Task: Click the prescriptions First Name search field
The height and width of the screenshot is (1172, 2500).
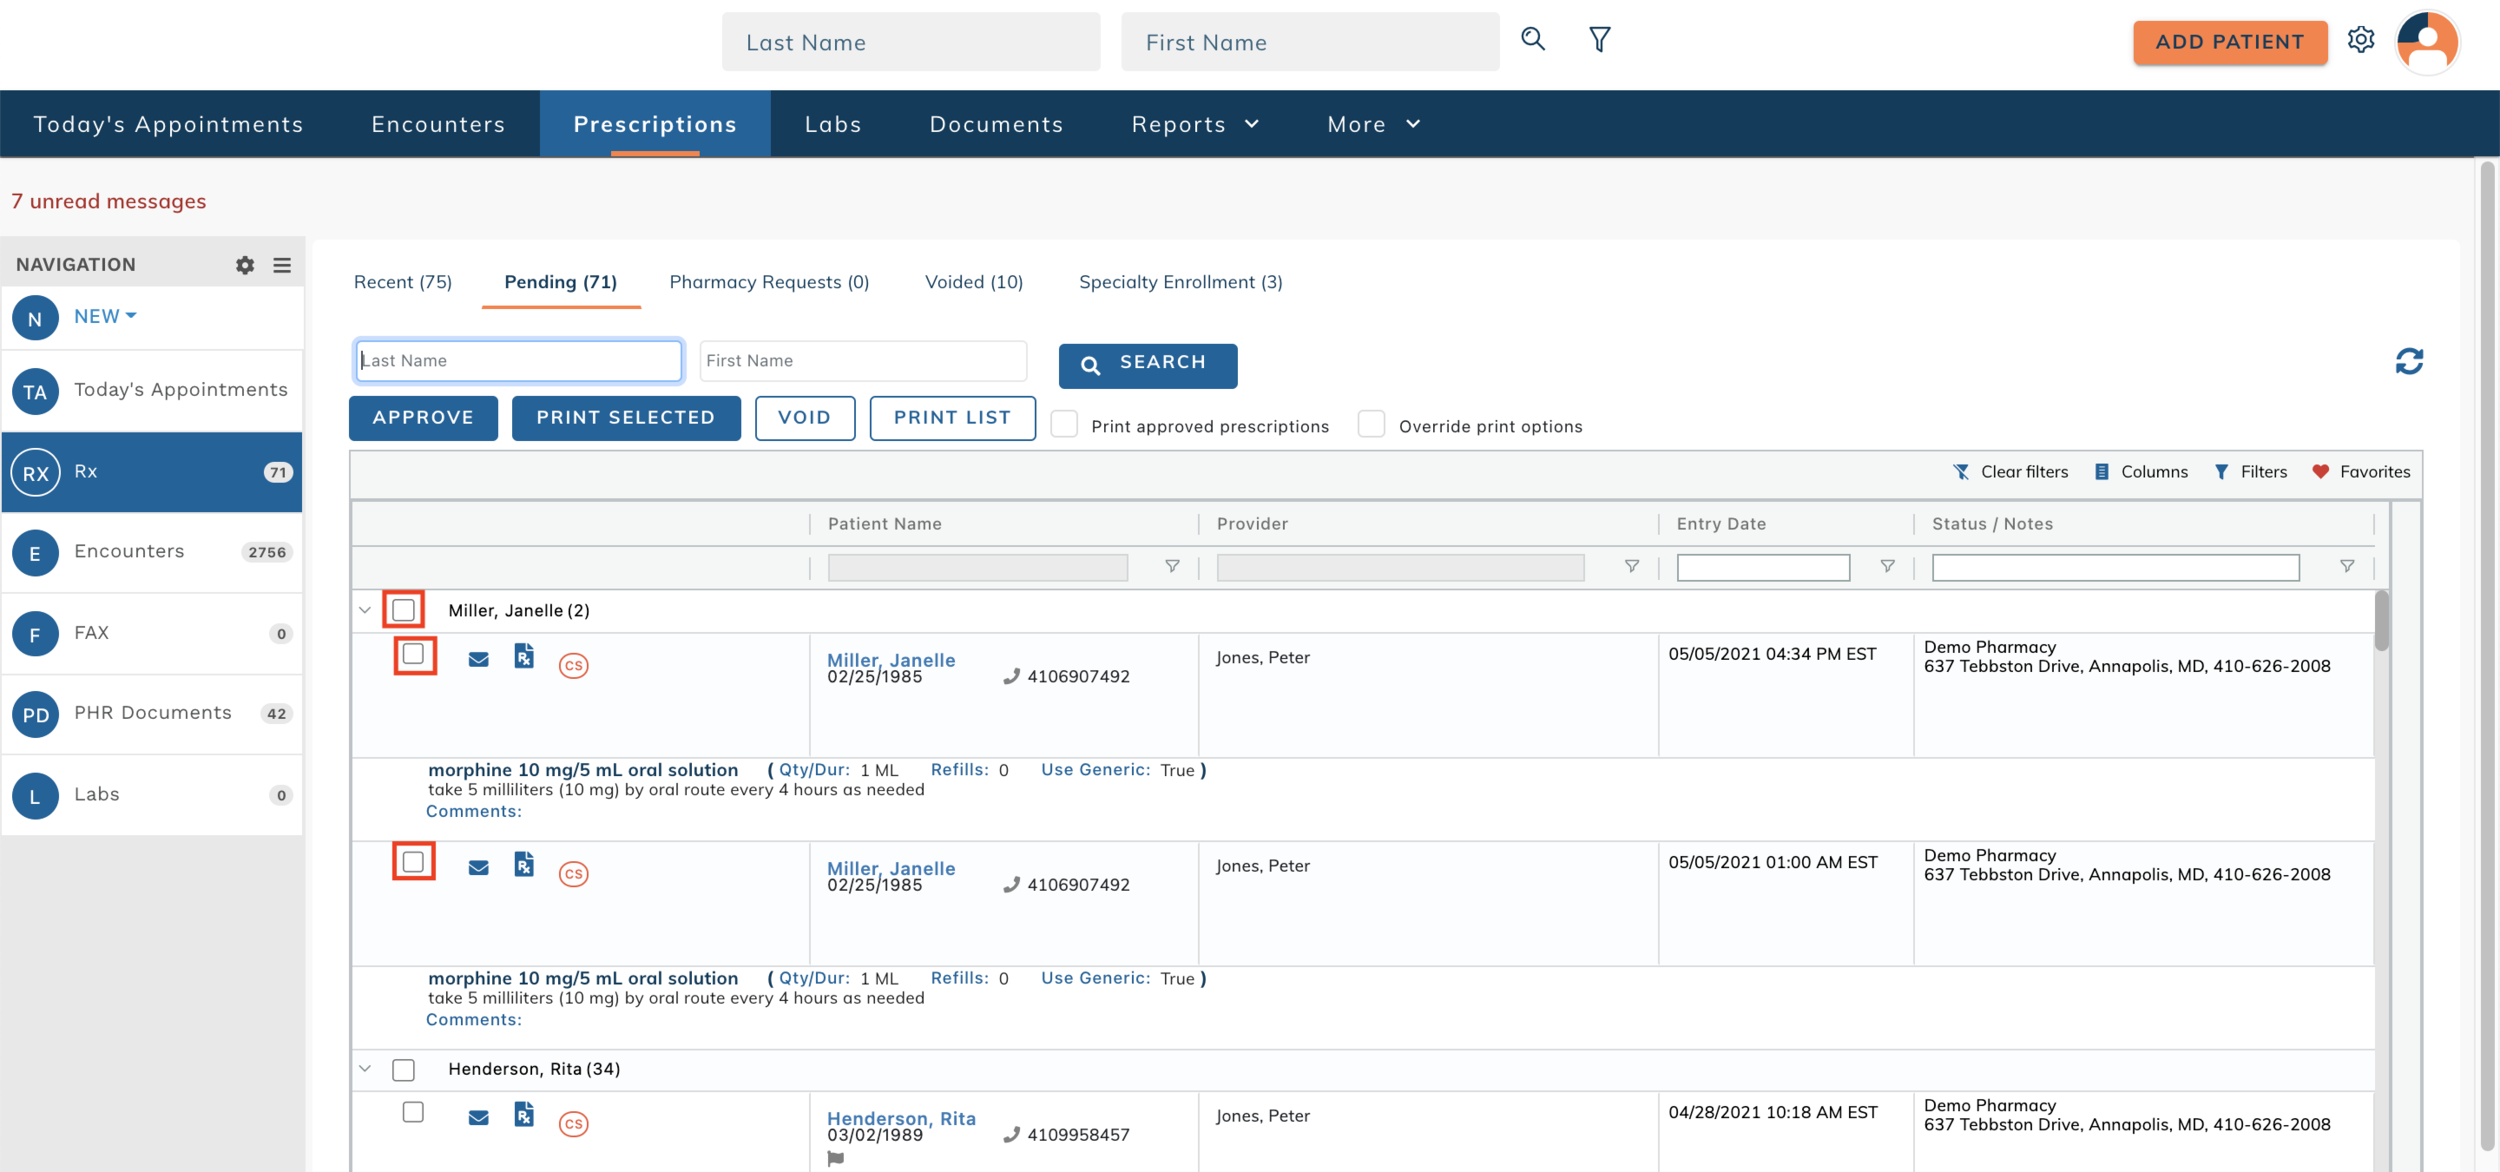Action: coord(862,361)
